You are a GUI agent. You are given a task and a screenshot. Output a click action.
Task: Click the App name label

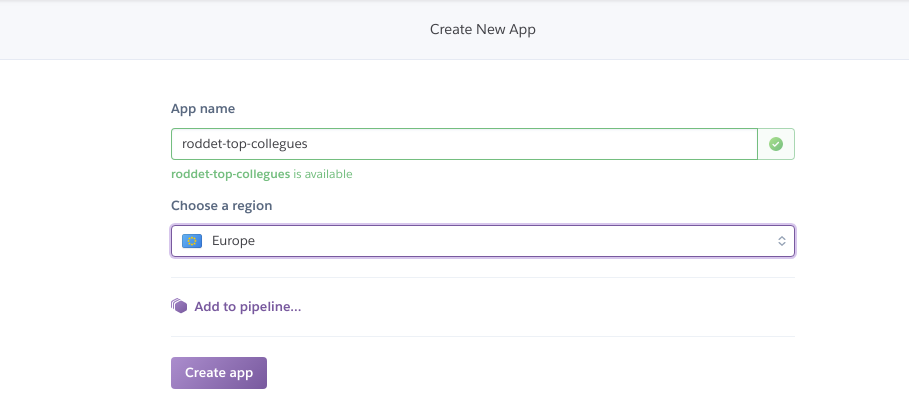pyautogui.click(x=202, y=108)
